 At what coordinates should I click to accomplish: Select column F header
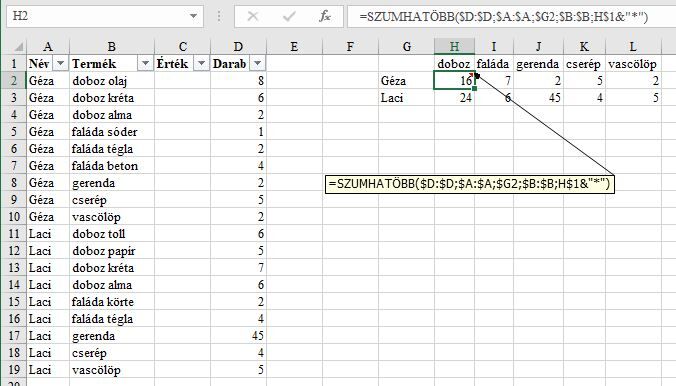(x=350, y=46)
